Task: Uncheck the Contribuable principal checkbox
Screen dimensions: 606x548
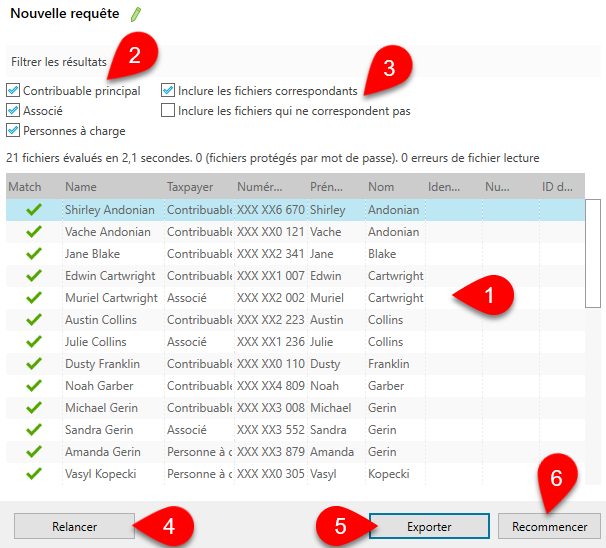Action: tap(13, 90)
